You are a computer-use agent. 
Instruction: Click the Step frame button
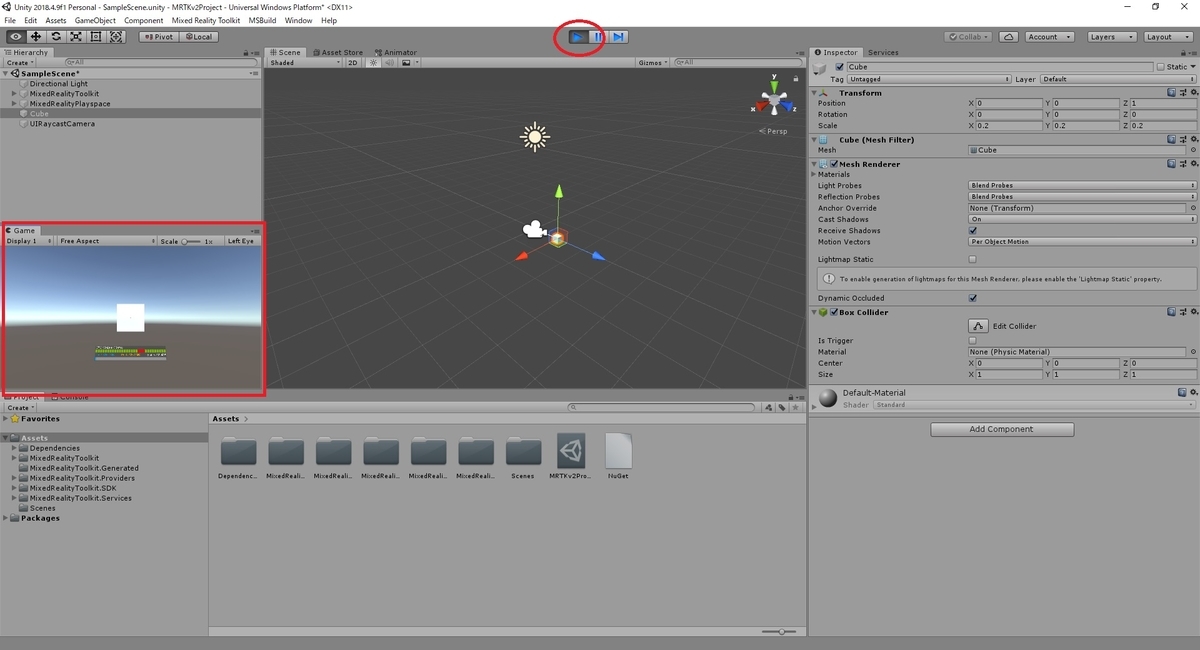pyautogui.click(x=619, y=37)
